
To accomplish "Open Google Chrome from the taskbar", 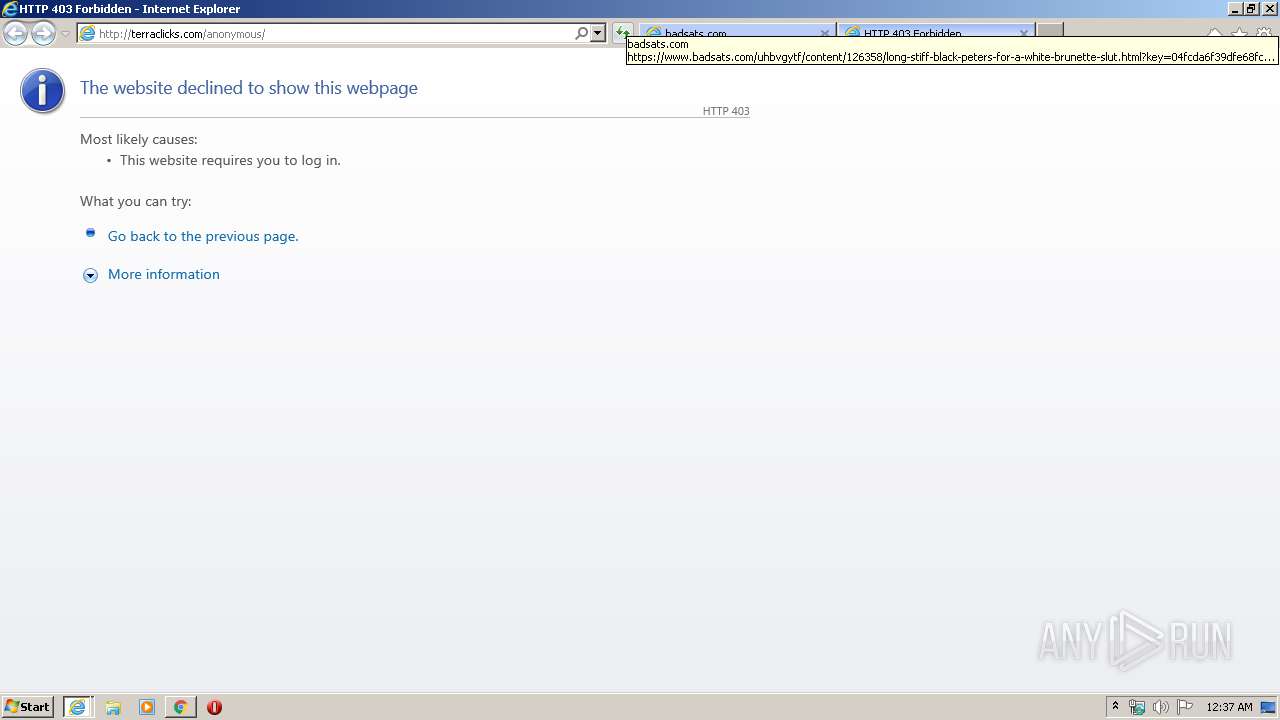I will pyautogui.click(x=180, y=707).
